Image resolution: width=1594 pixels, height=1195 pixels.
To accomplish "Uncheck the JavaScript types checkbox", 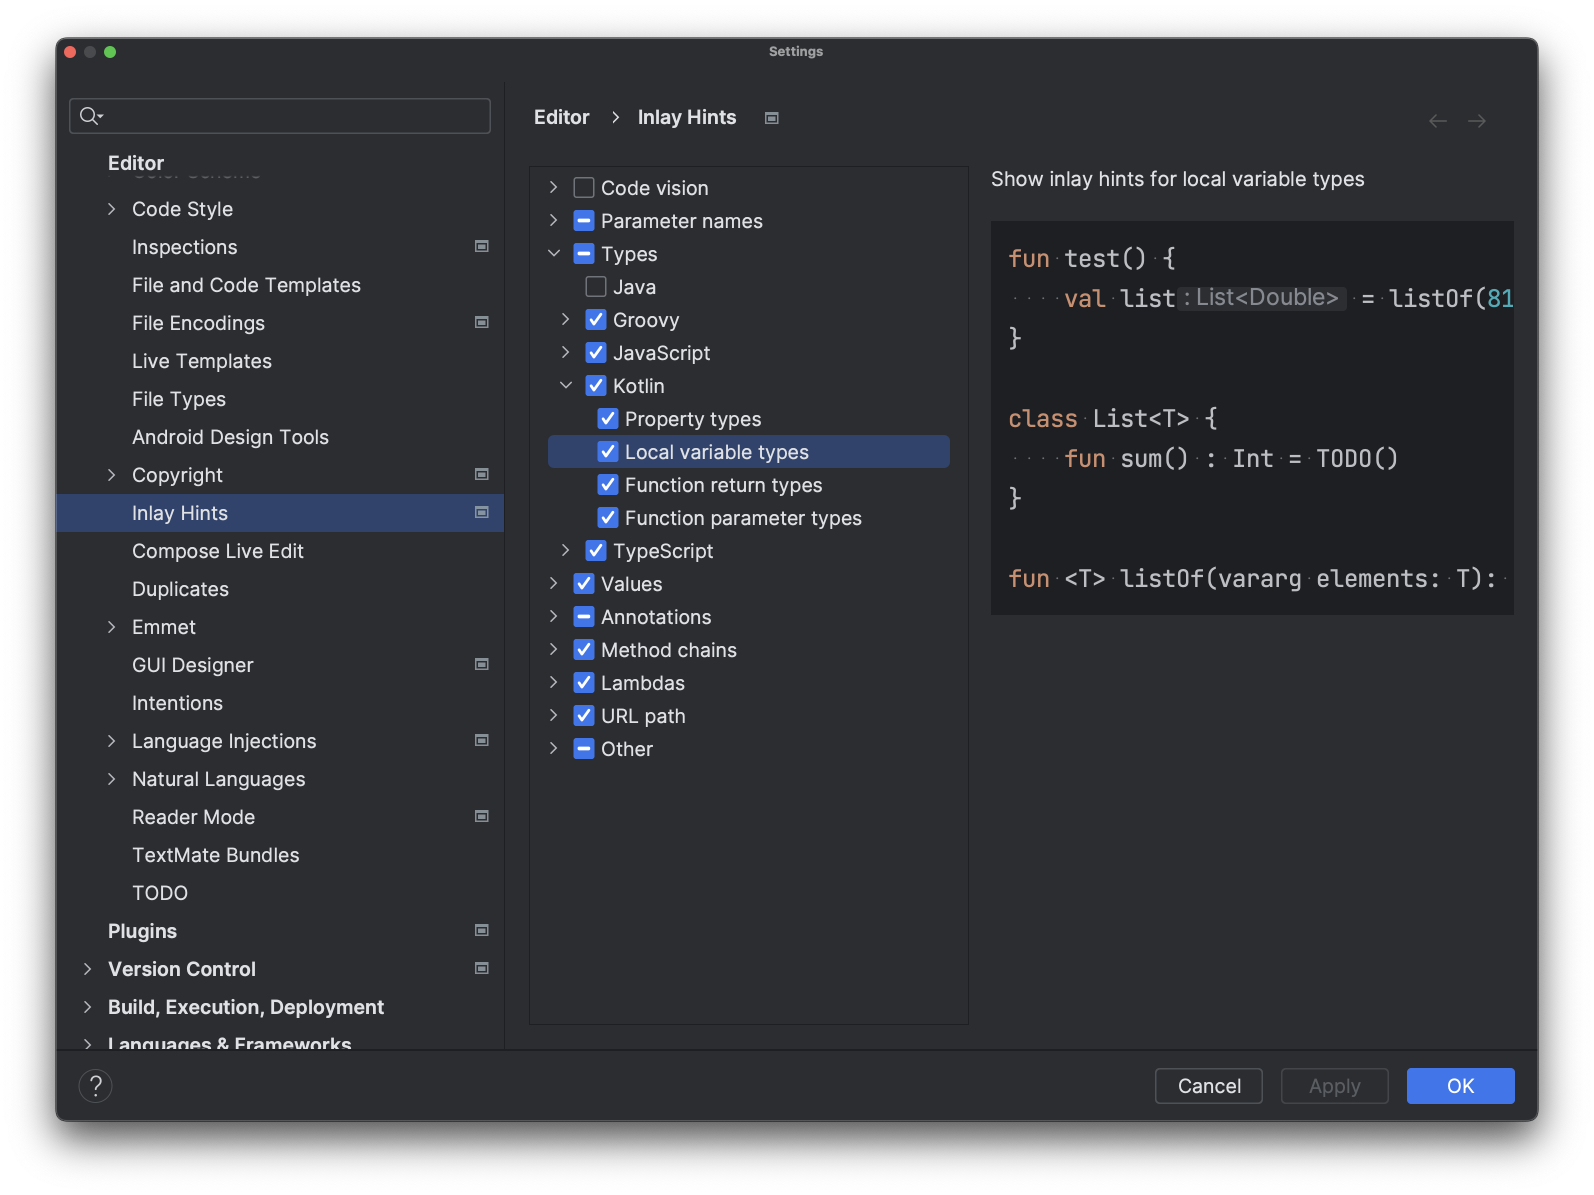I will 596,353.
